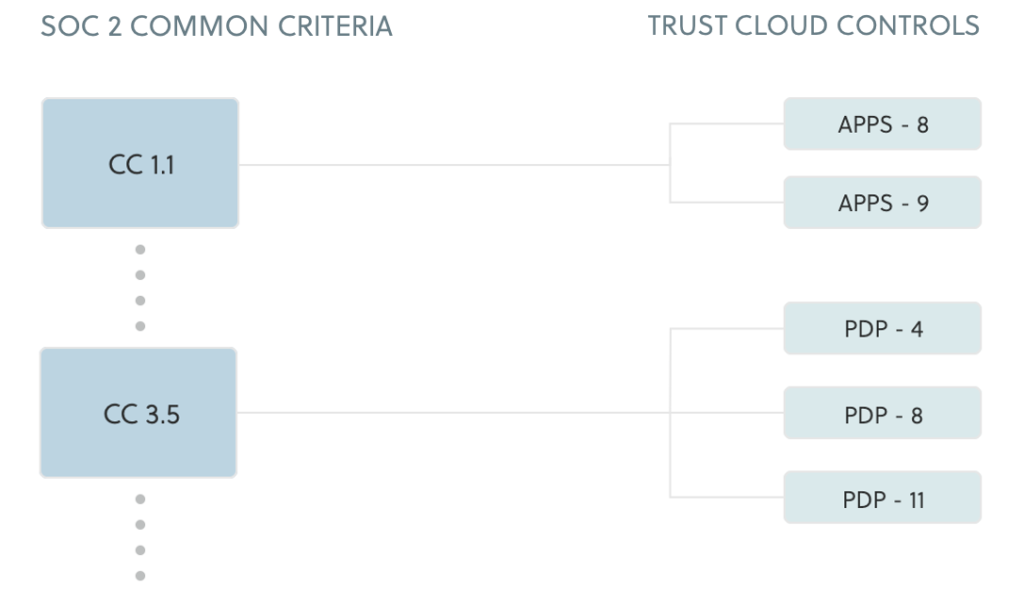1024x606 pixels.
Task: Click the connector line leaving CC 1.1
Action: tap(450, 164)
